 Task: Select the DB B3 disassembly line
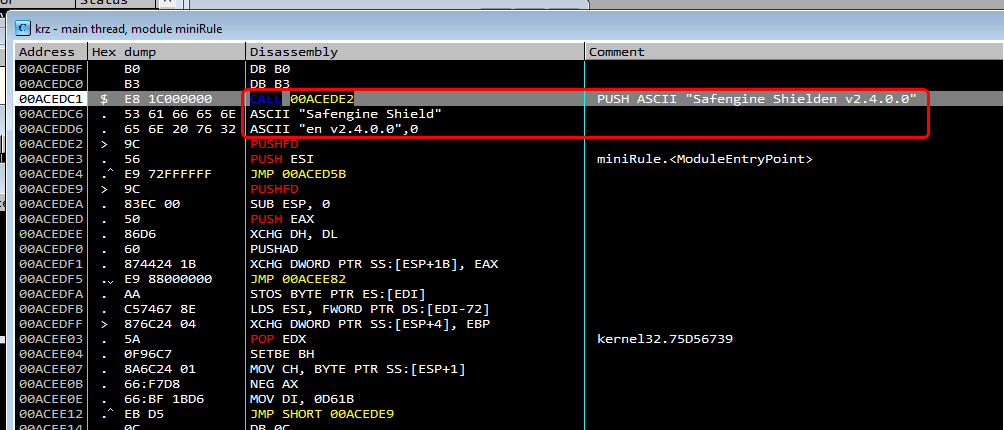(x=270, y=84)
